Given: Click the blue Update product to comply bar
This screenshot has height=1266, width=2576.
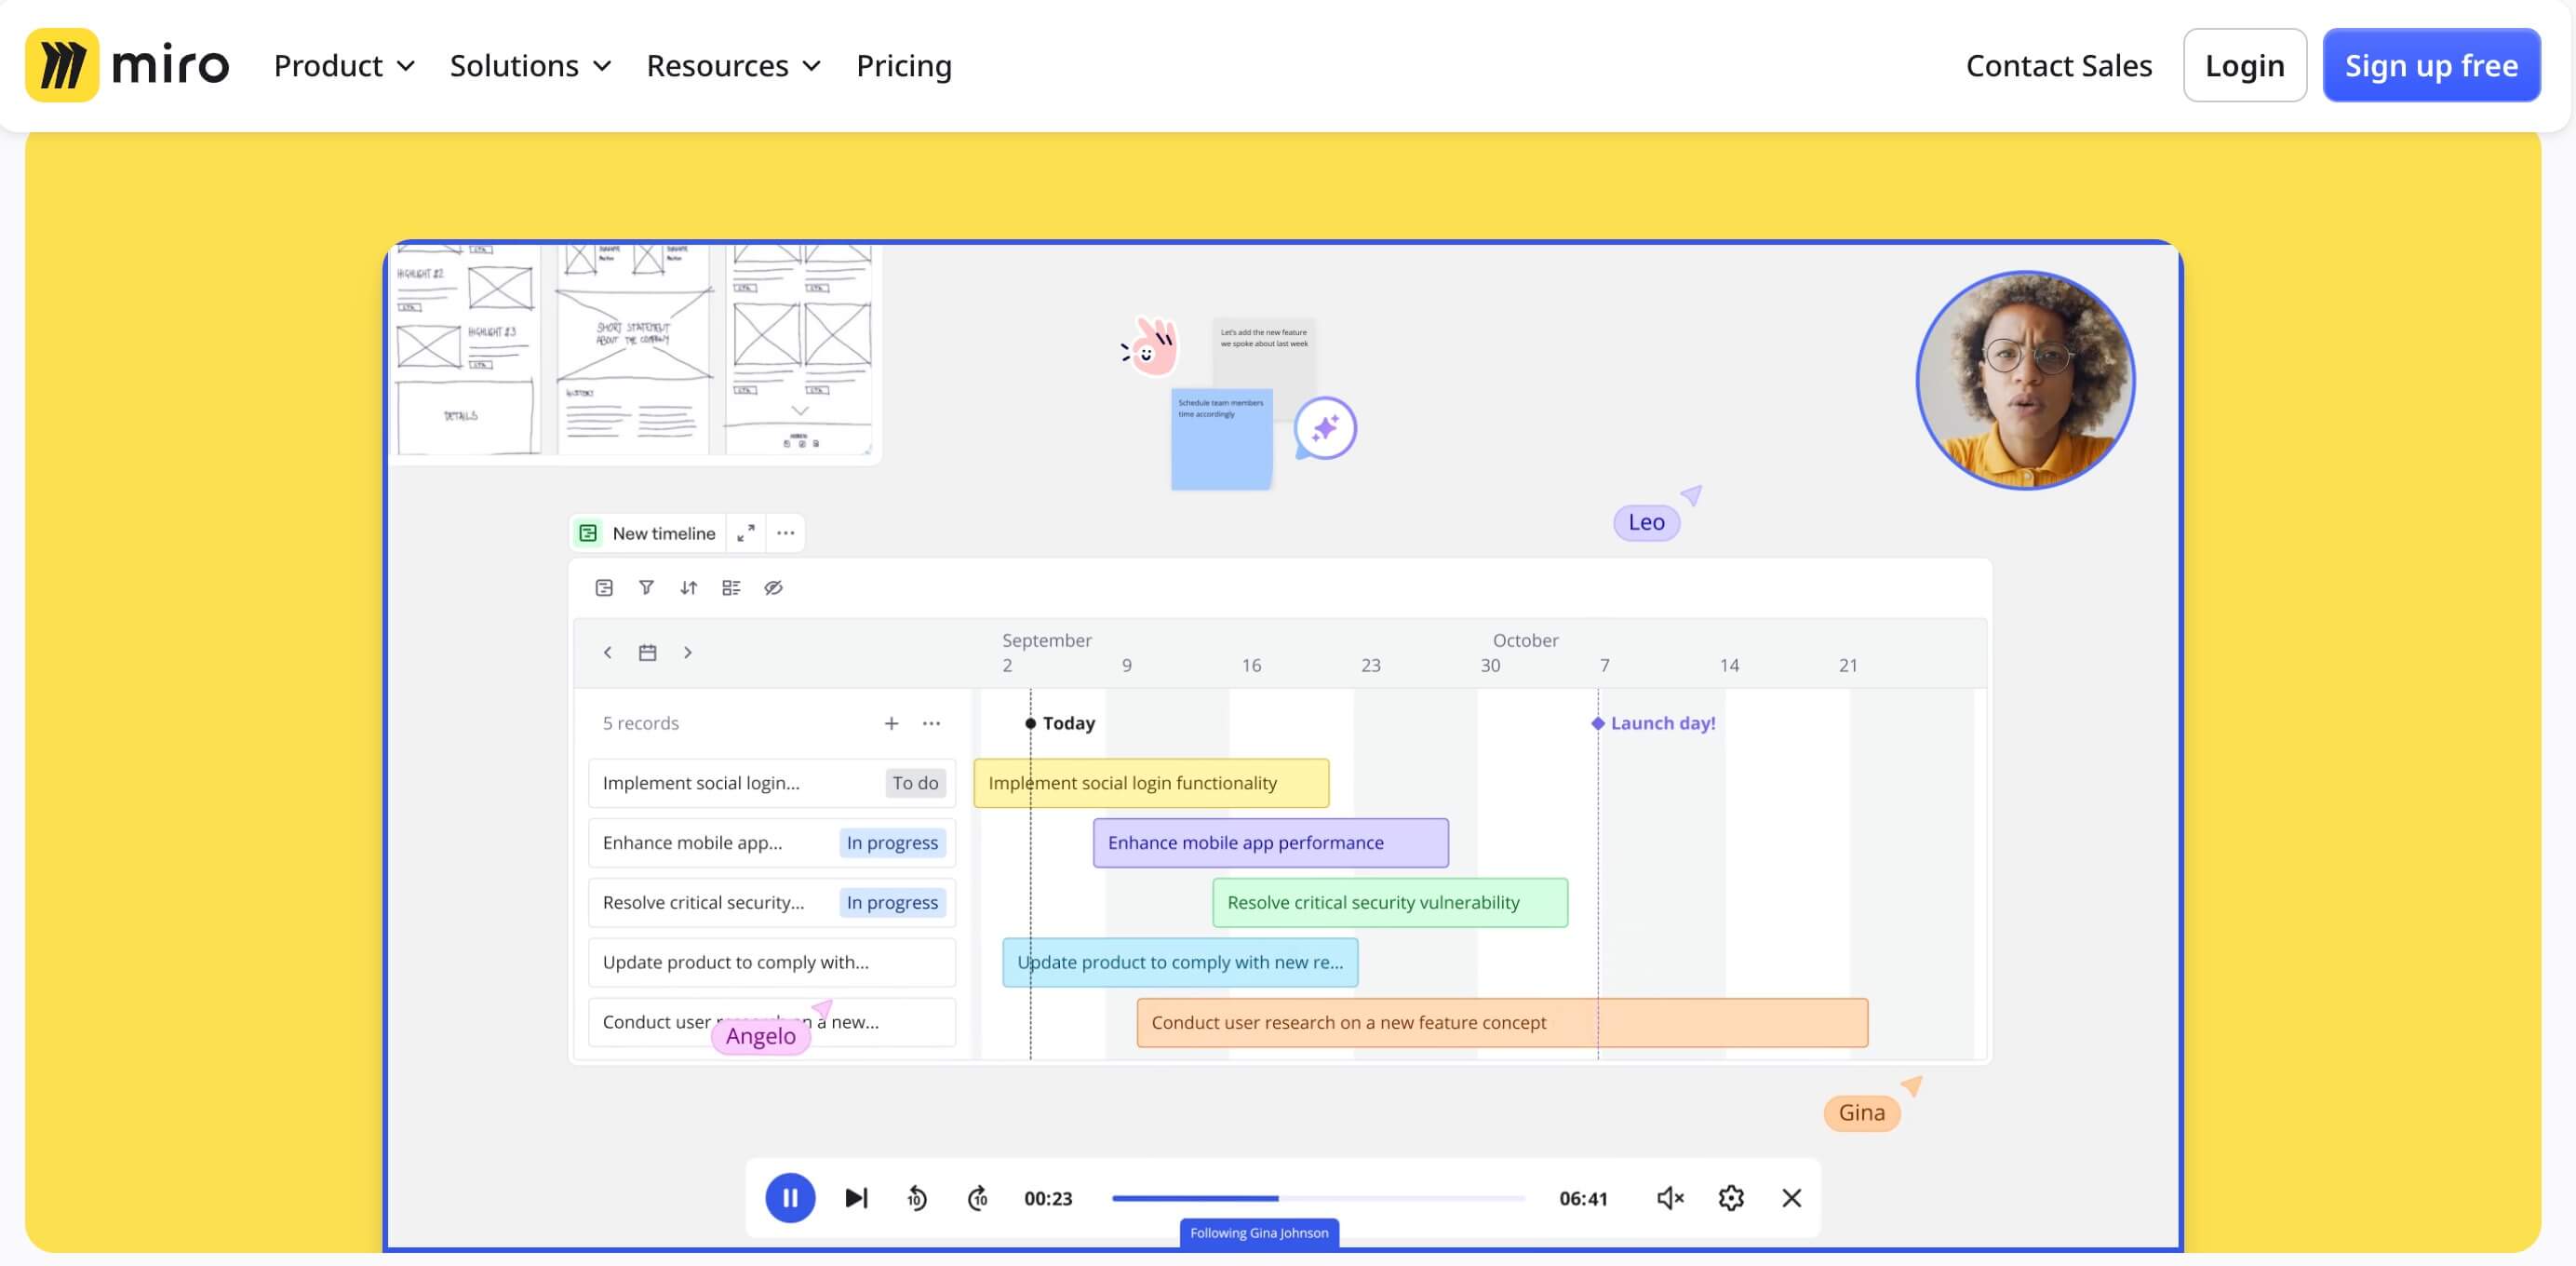Looking at the screenshot, I should point(1180,962).
